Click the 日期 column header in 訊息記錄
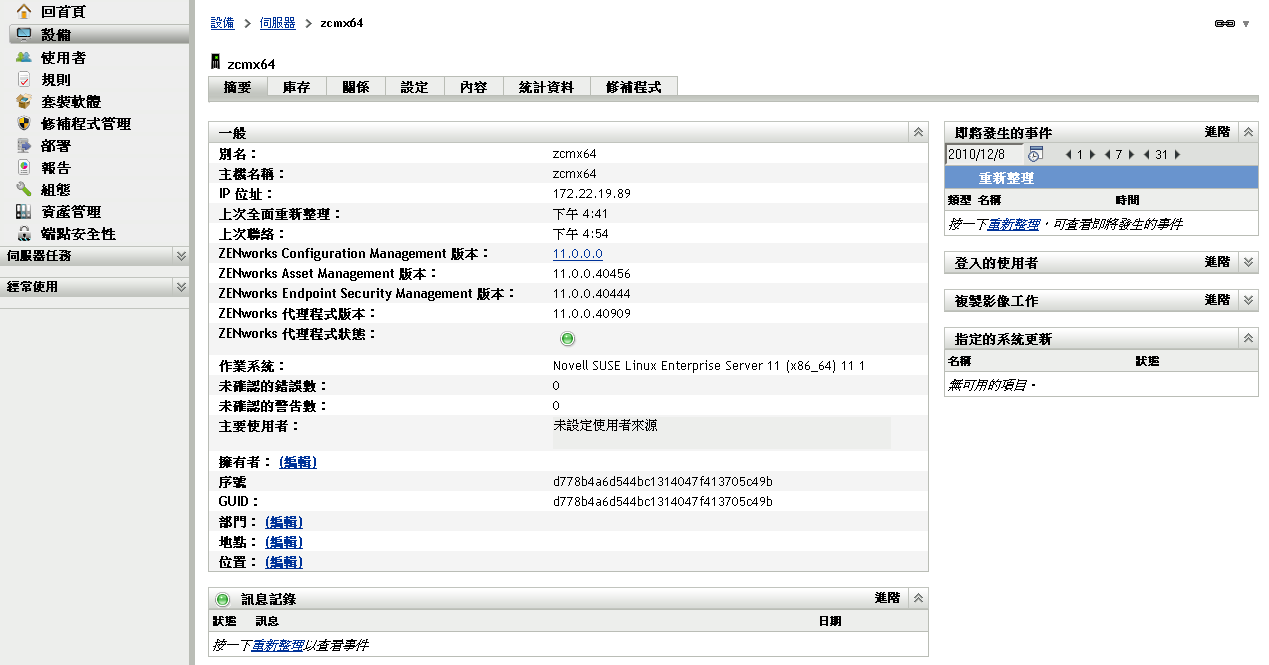 coord(830,621)
